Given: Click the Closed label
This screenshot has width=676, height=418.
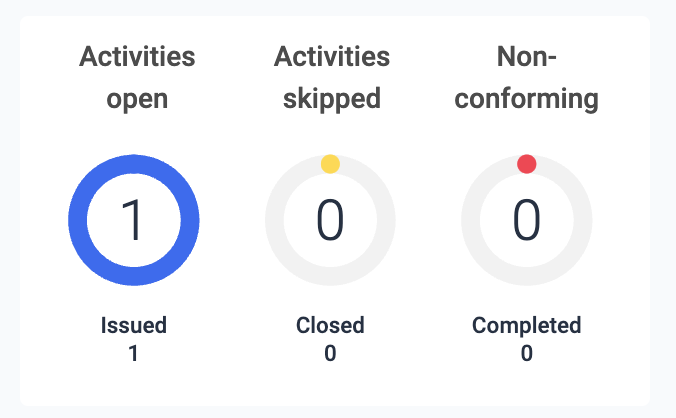Looking at the screenshot, I should 330,325.
